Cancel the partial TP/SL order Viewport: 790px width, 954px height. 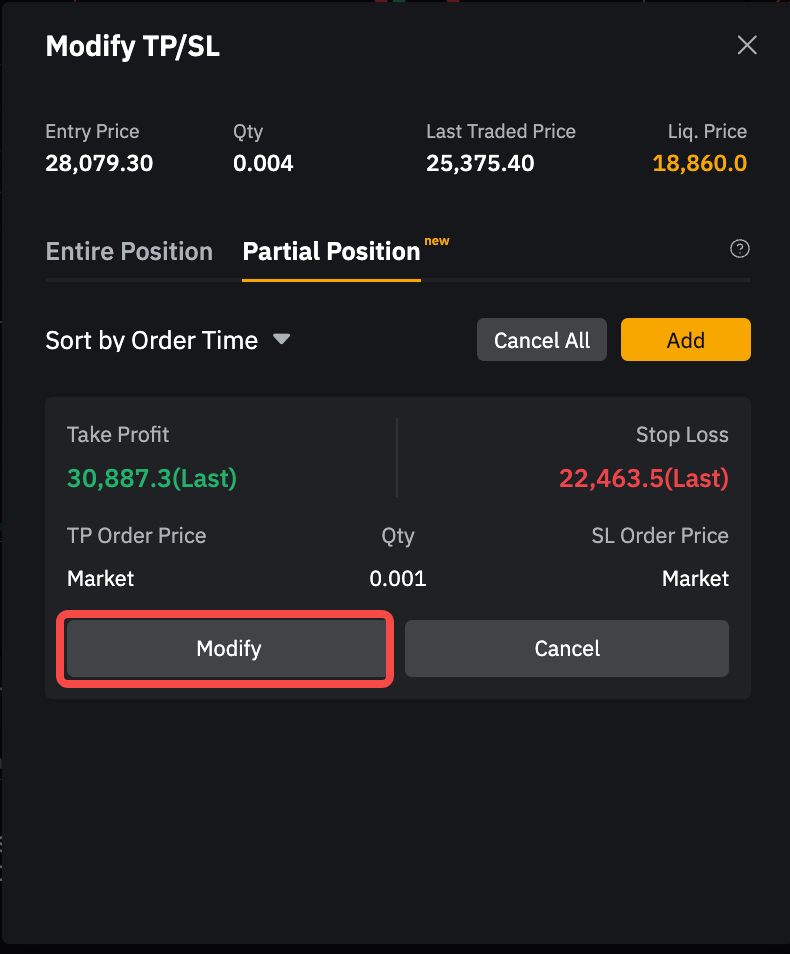tap(566, 648)
